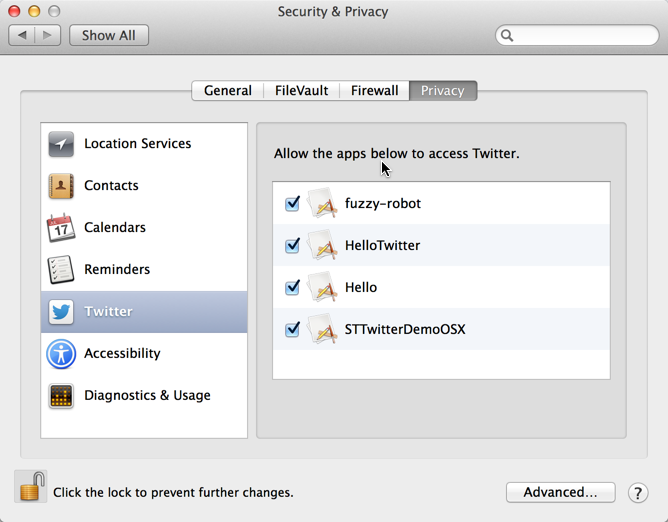Viewport: 668px width, 522px height.
Task: Switch to the General tab
Action: click(227, 91)
